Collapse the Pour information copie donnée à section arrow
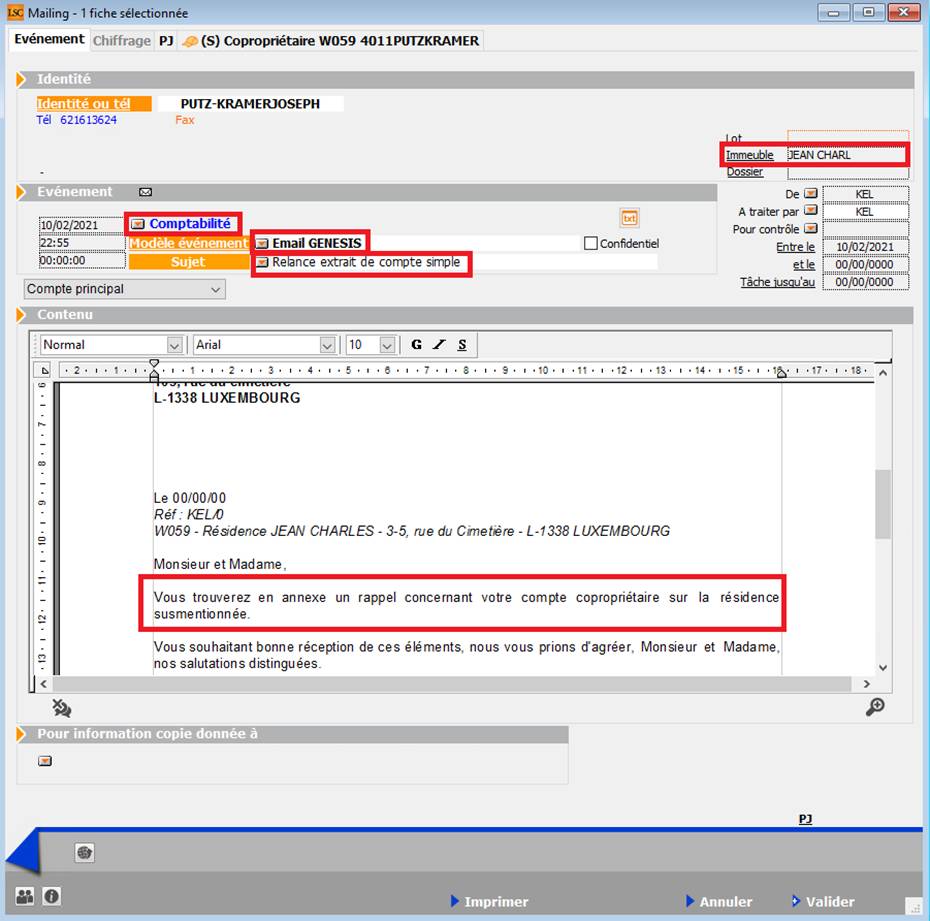The height and width of the screenshot is (921, 930). pos(21,734)
